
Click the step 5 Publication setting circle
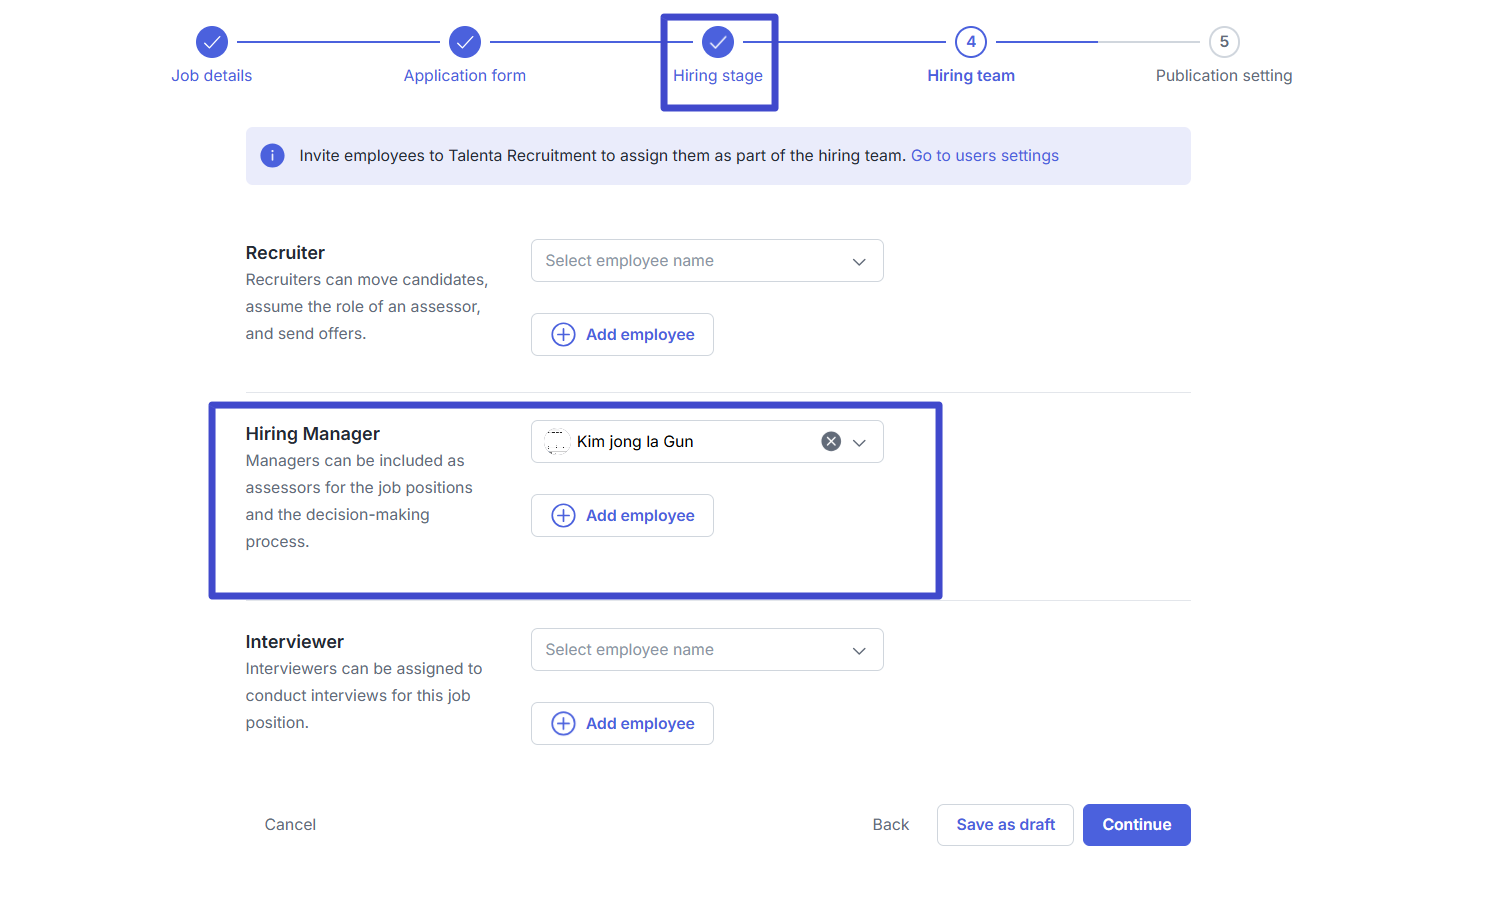[1223, 42]
